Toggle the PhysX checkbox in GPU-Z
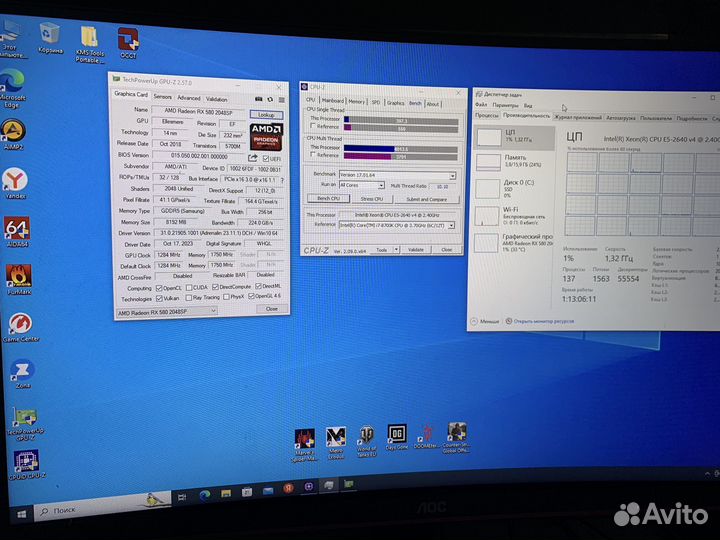This screenshot has width=720, height=540. tap(226, 297)
